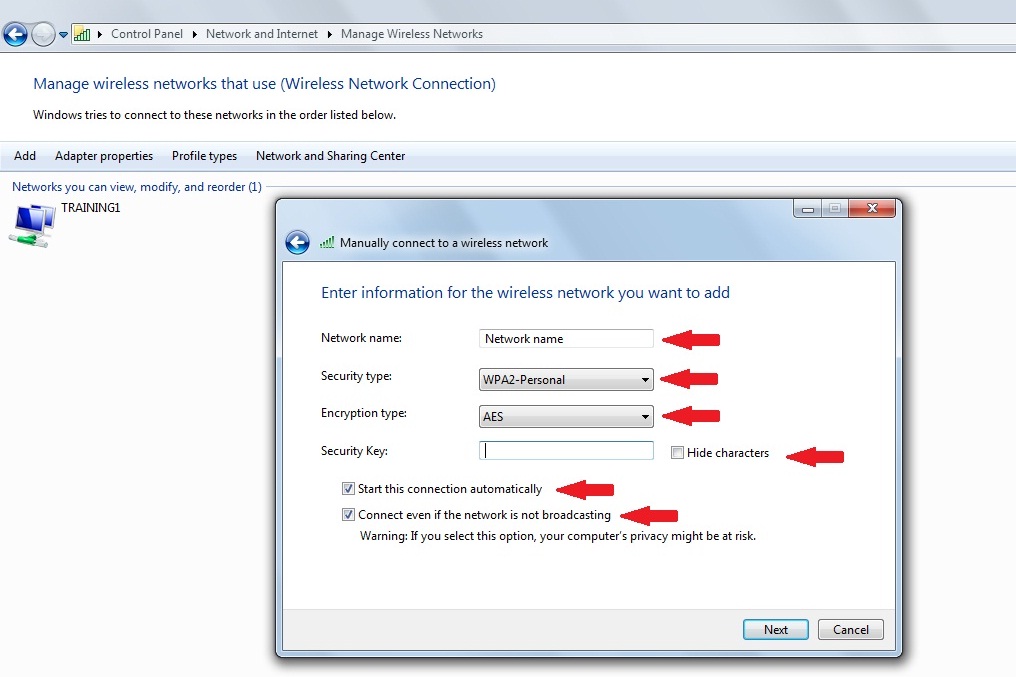The image size is (1016, 677).
Task: Open Network and Sharing Center
Action: point(330,155)
